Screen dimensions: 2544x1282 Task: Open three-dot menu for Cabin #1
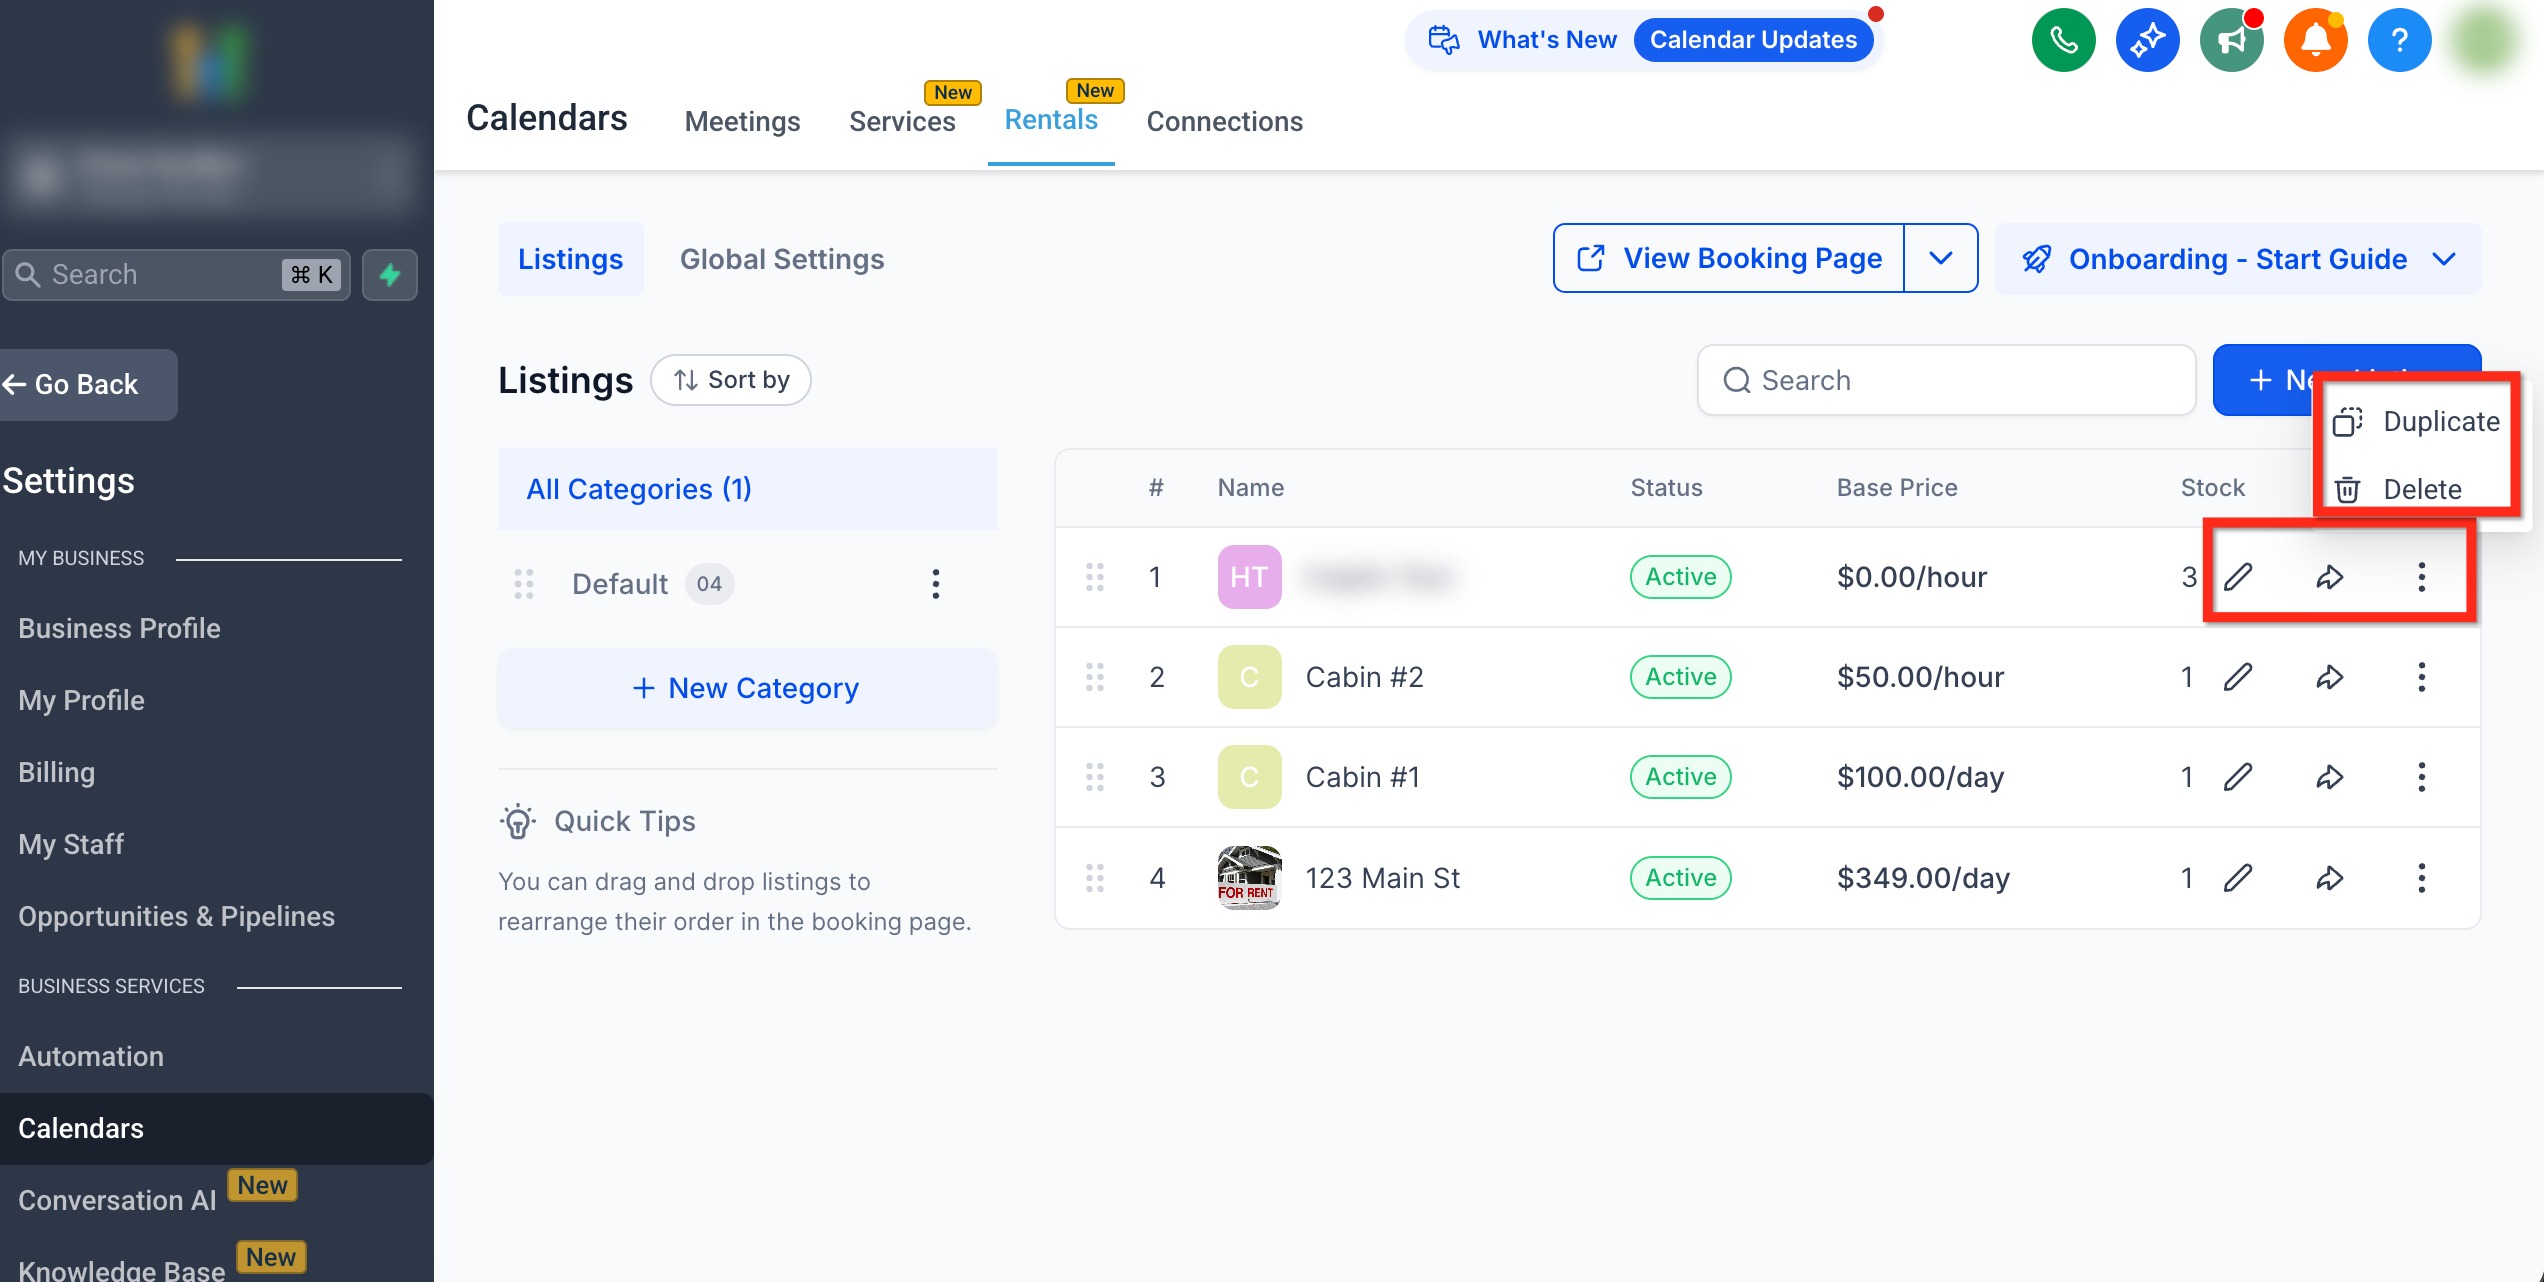tap(2421, 777)
